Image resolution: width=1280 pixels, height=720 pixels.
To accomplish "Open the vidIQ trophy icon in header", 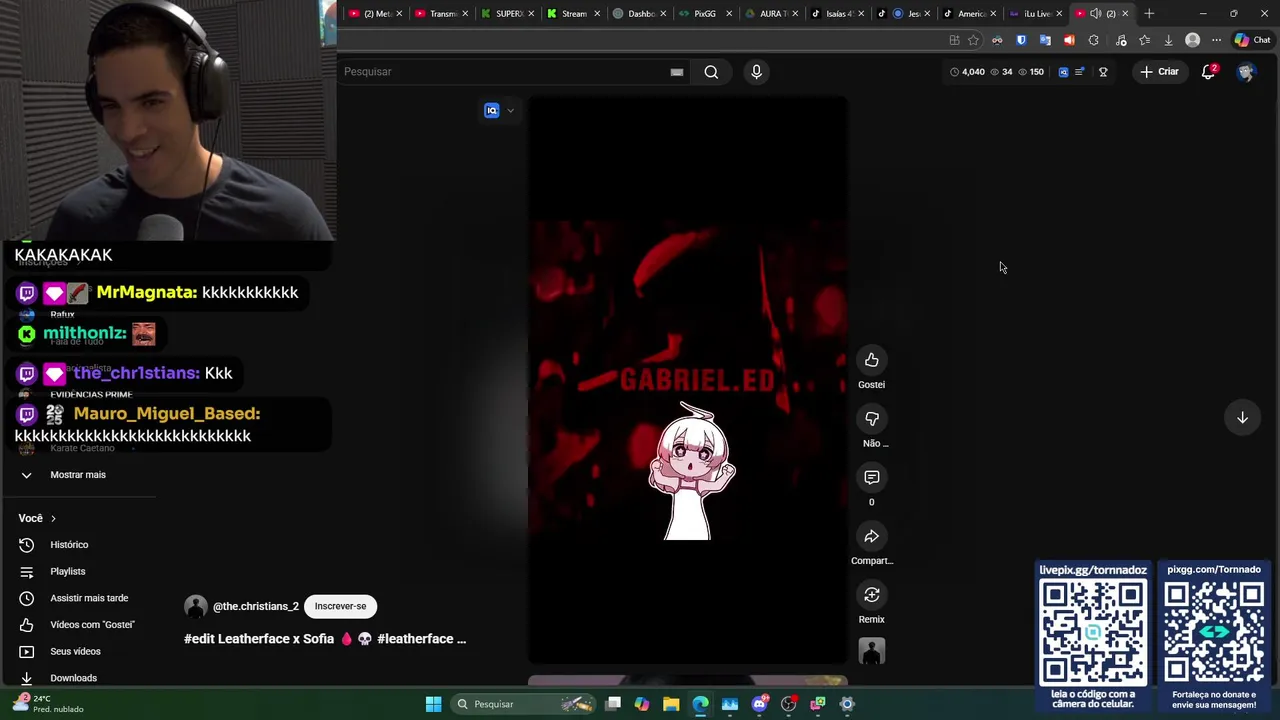I will [1103, 72].
